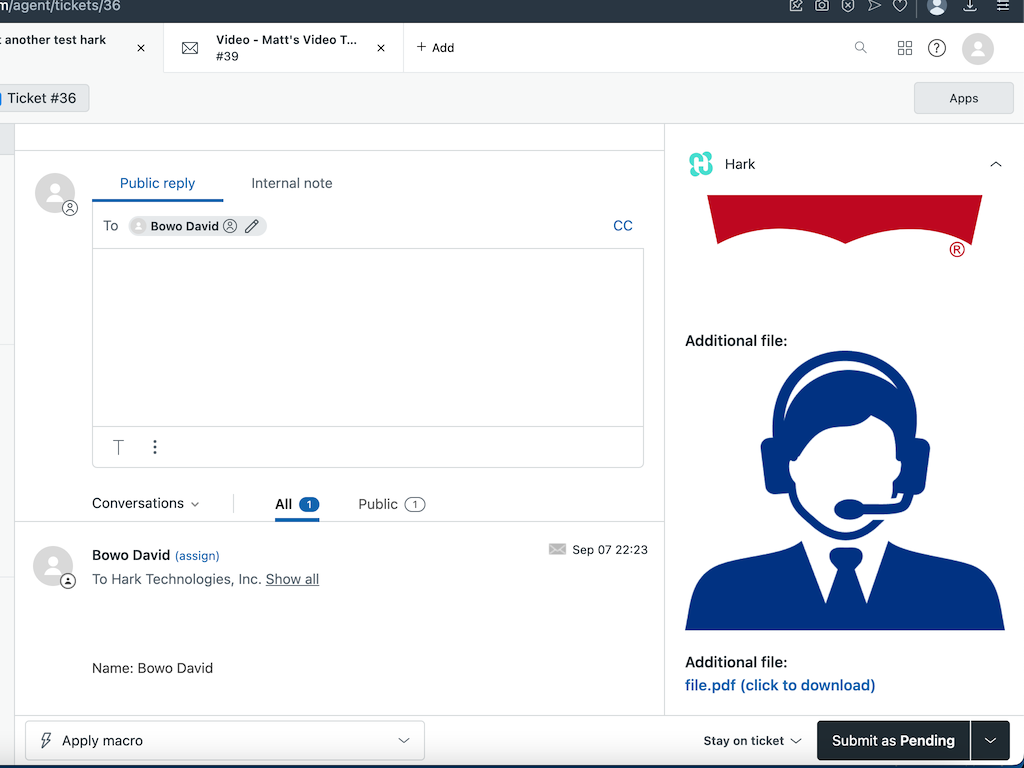This screenshot has height=768, width=1024.
Task: Close the 'another test hark' tab
Action: coord(141,48)
